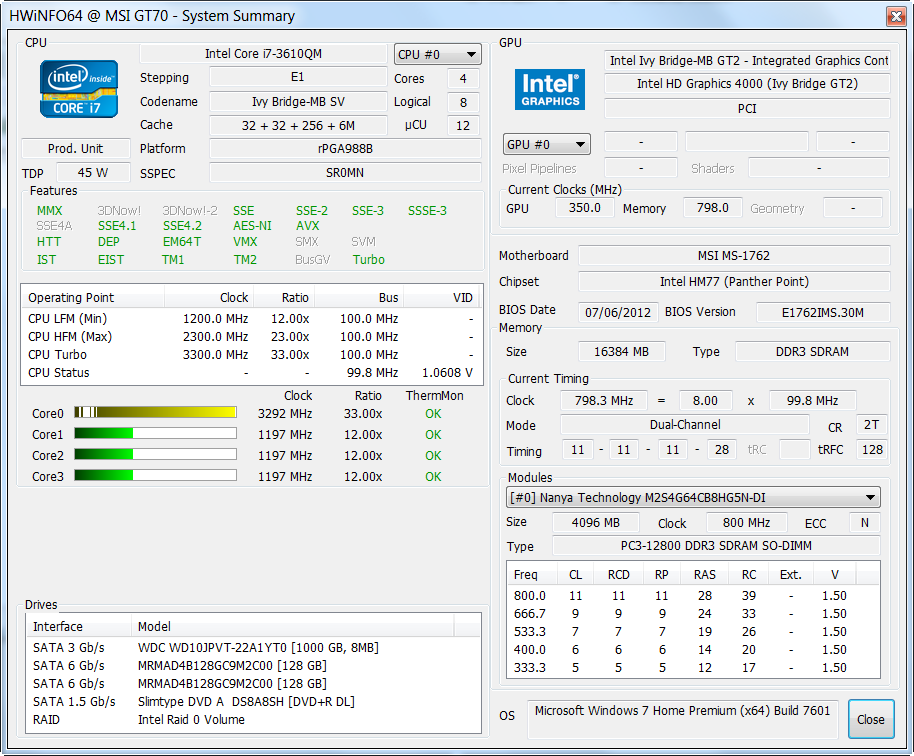Click the Stepping field E1

click(x=298, y=77)
